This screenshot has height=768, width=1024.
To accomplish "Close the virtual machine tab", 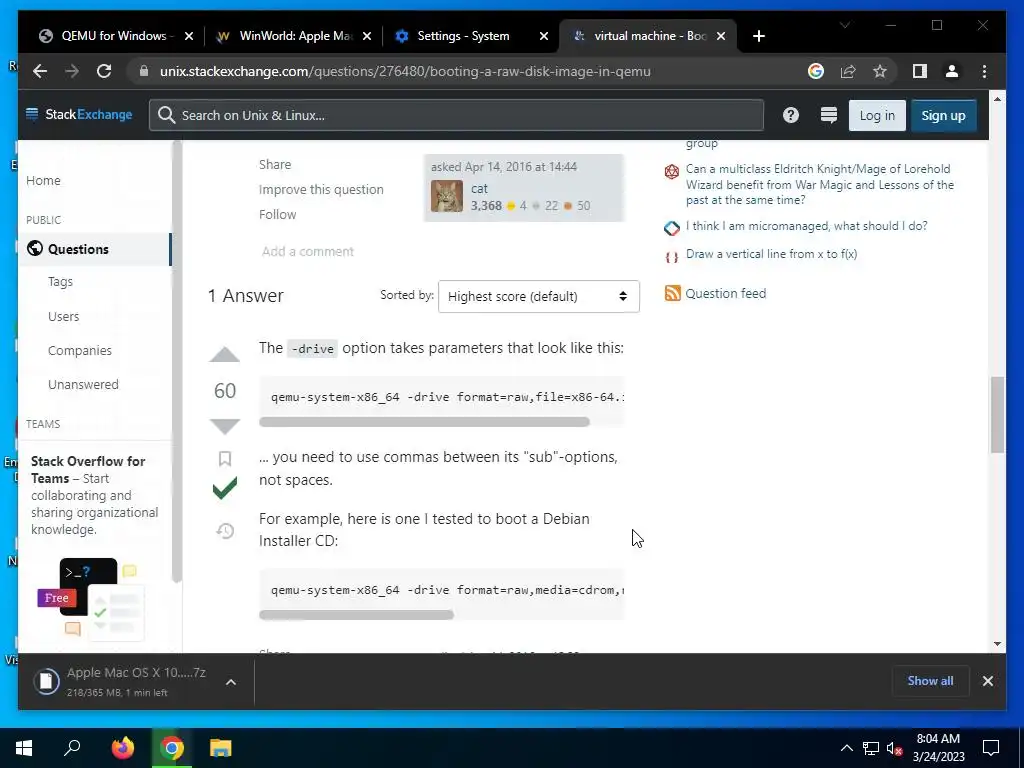I will (x=721, y=36).
